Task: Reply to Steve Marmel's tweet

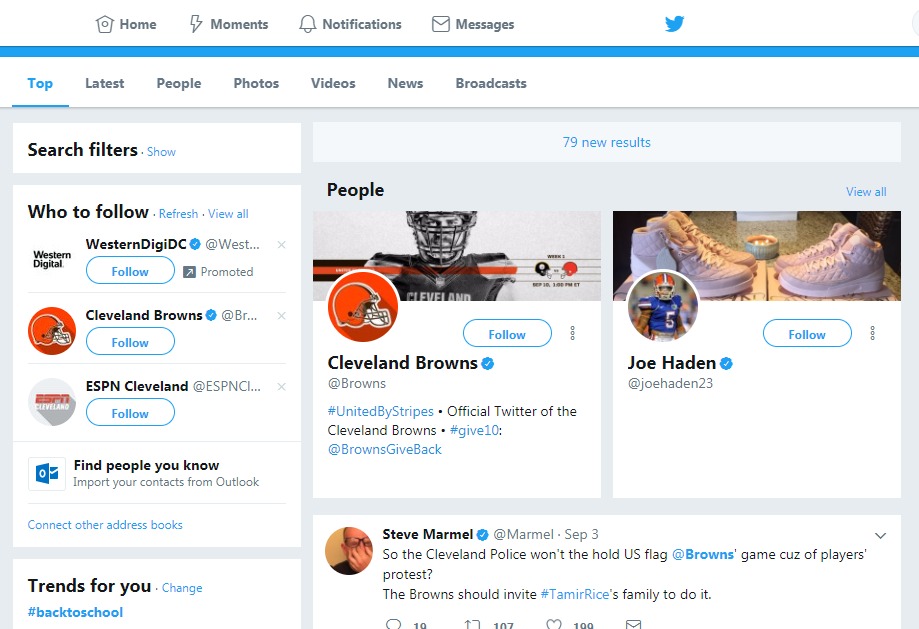Action: pyautogui.click(x=393, y=624)
